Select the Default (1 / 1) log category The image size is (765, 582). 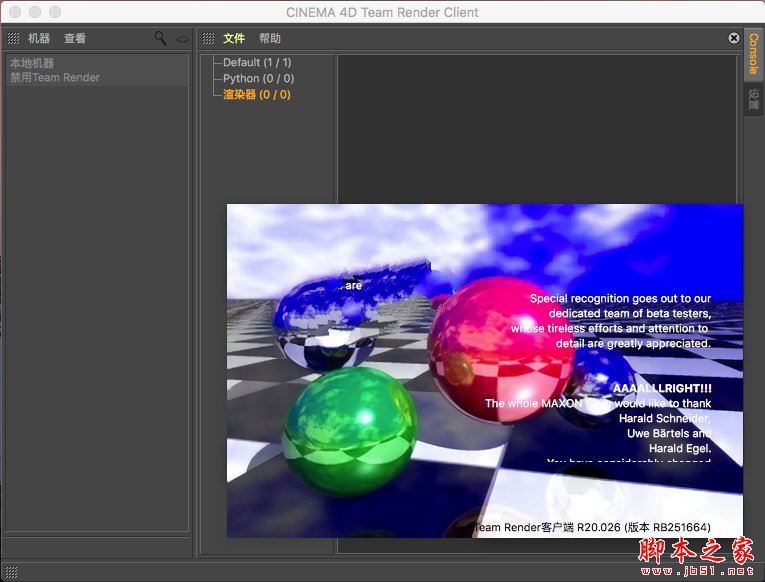(x=257, y=62)
